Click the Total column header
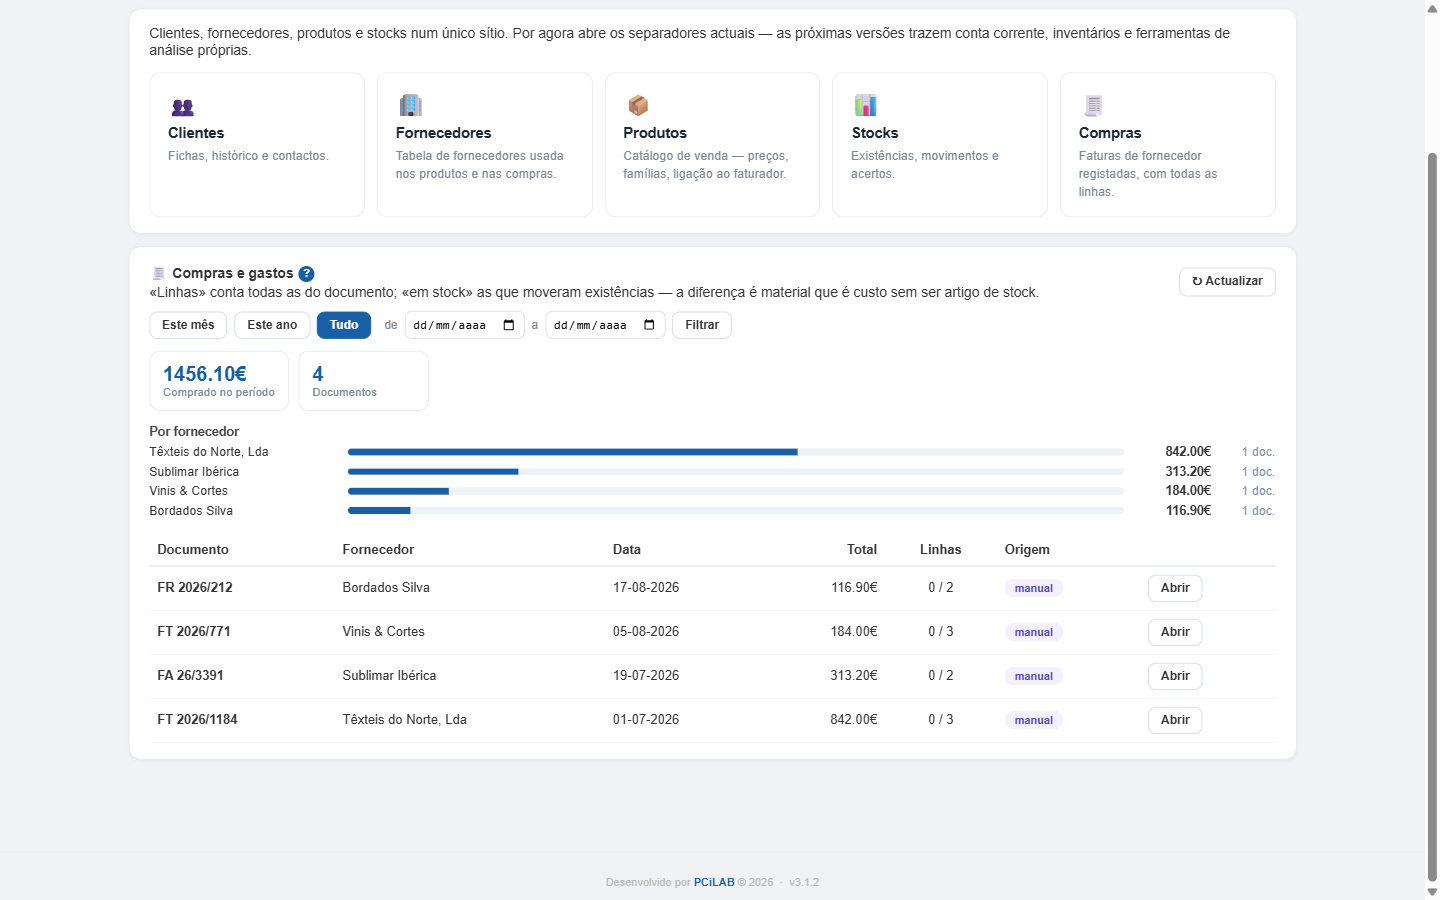The width and height of the screenshot is (1440, 900). 862,550
